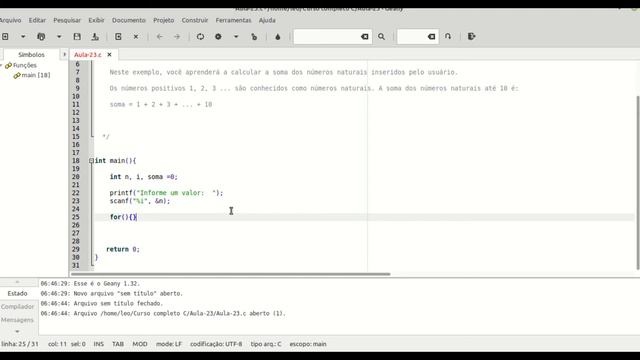640x360 pixels.
Task: Navigate forward arrow in toolbar
Action: tap(177, 37)
